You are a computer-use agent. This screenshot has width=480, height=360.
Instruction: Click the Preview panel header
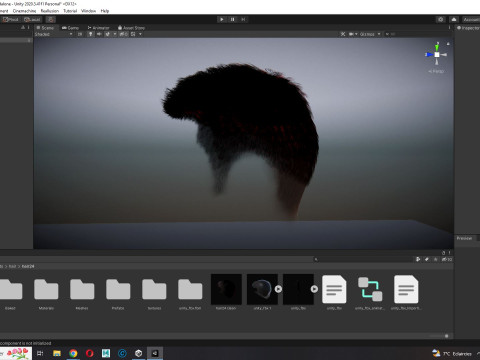(464, 238)
